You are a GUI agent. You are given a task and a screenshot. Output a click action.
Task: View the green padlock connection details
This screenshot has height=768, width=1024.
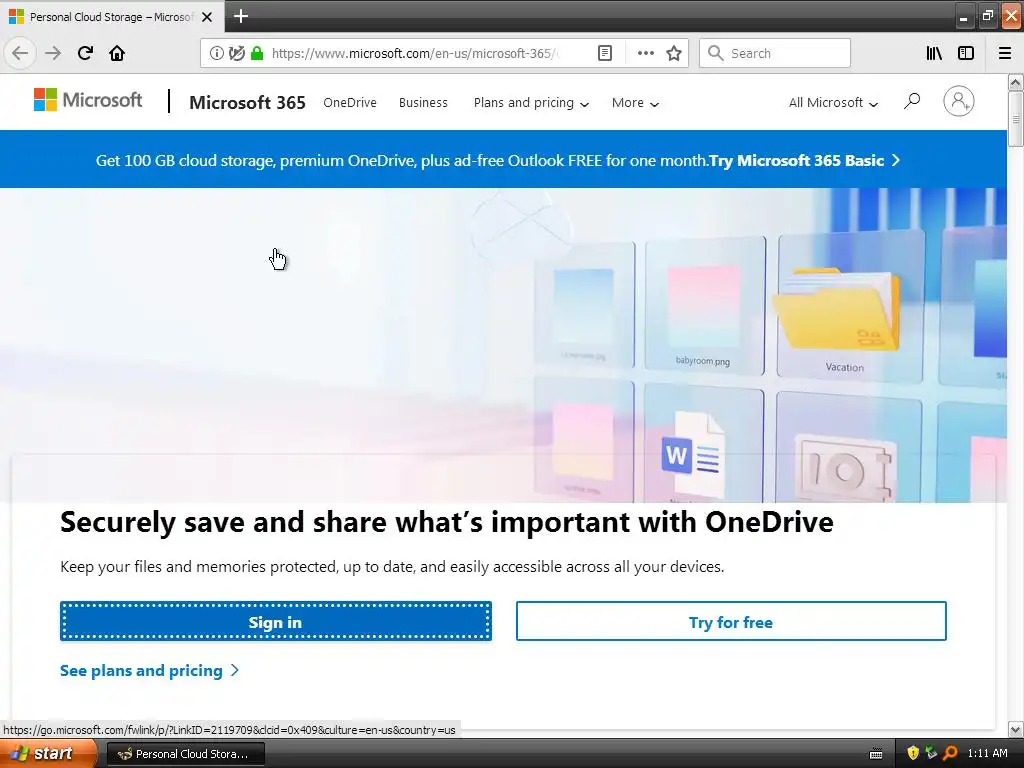pos(257,54)
